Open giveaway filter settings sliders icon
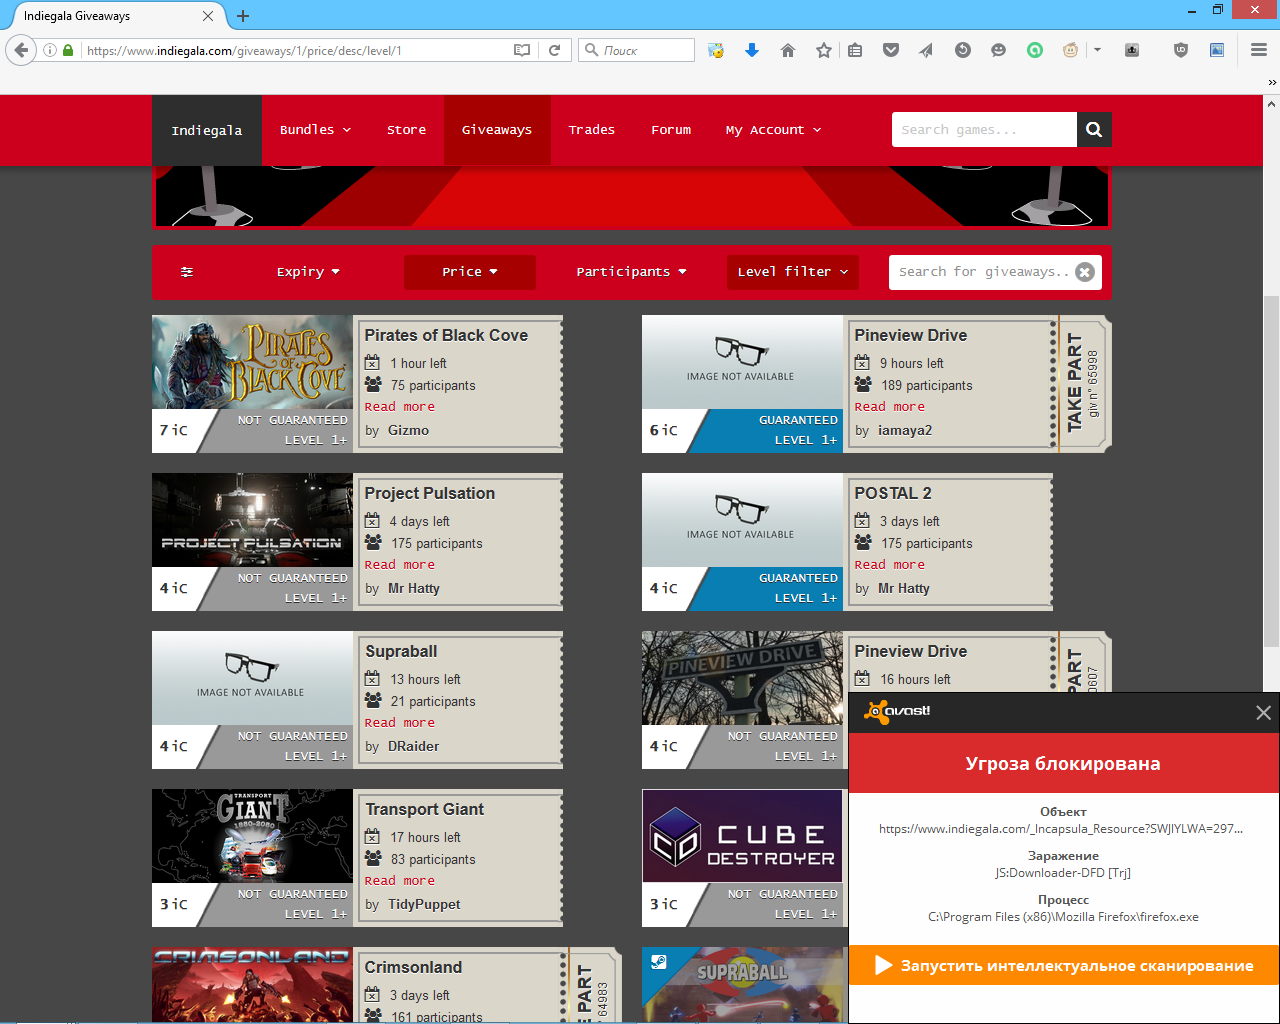This screenshot has height=1024, width=1280. 187,272
